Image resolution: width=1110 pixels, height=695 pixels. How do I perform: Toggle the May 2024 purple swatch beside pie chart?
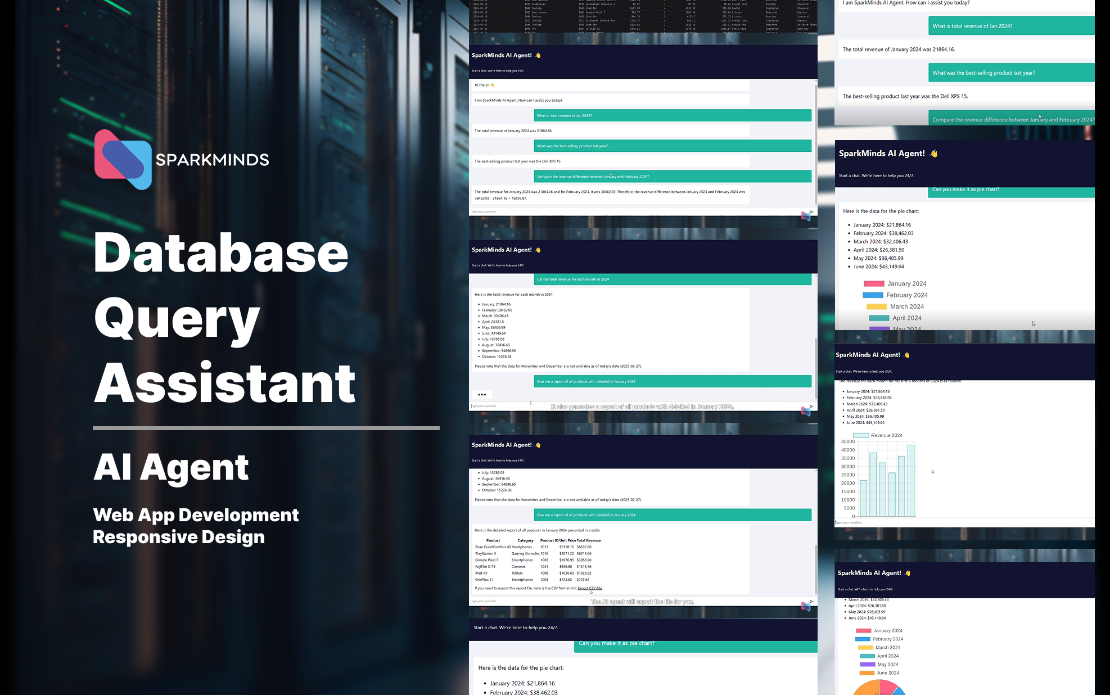[867, 664]
